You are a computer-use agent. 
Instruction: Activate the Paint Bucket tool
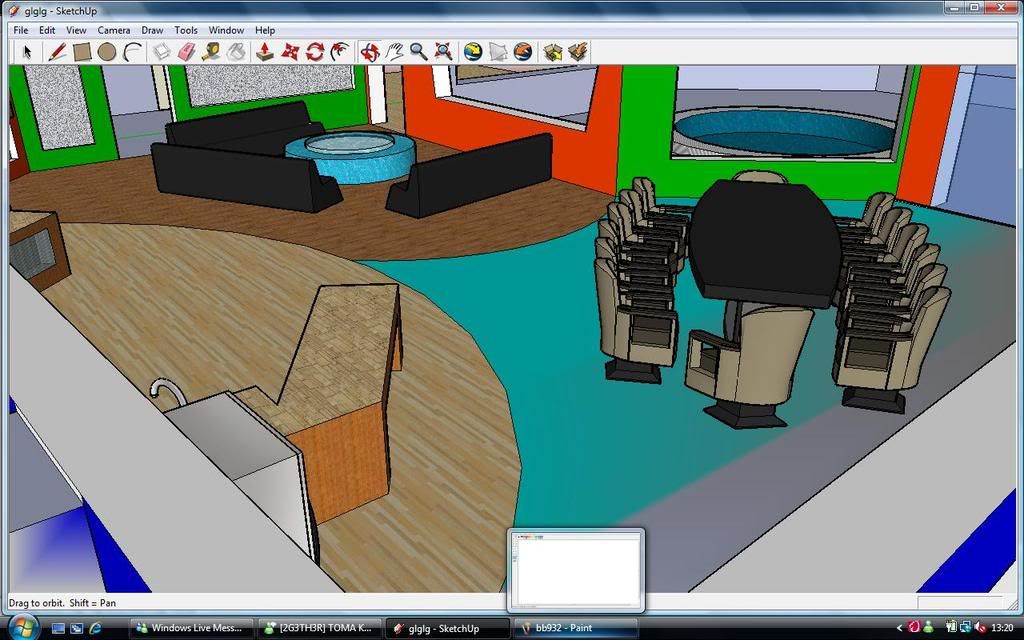click(x=236, y=51)
